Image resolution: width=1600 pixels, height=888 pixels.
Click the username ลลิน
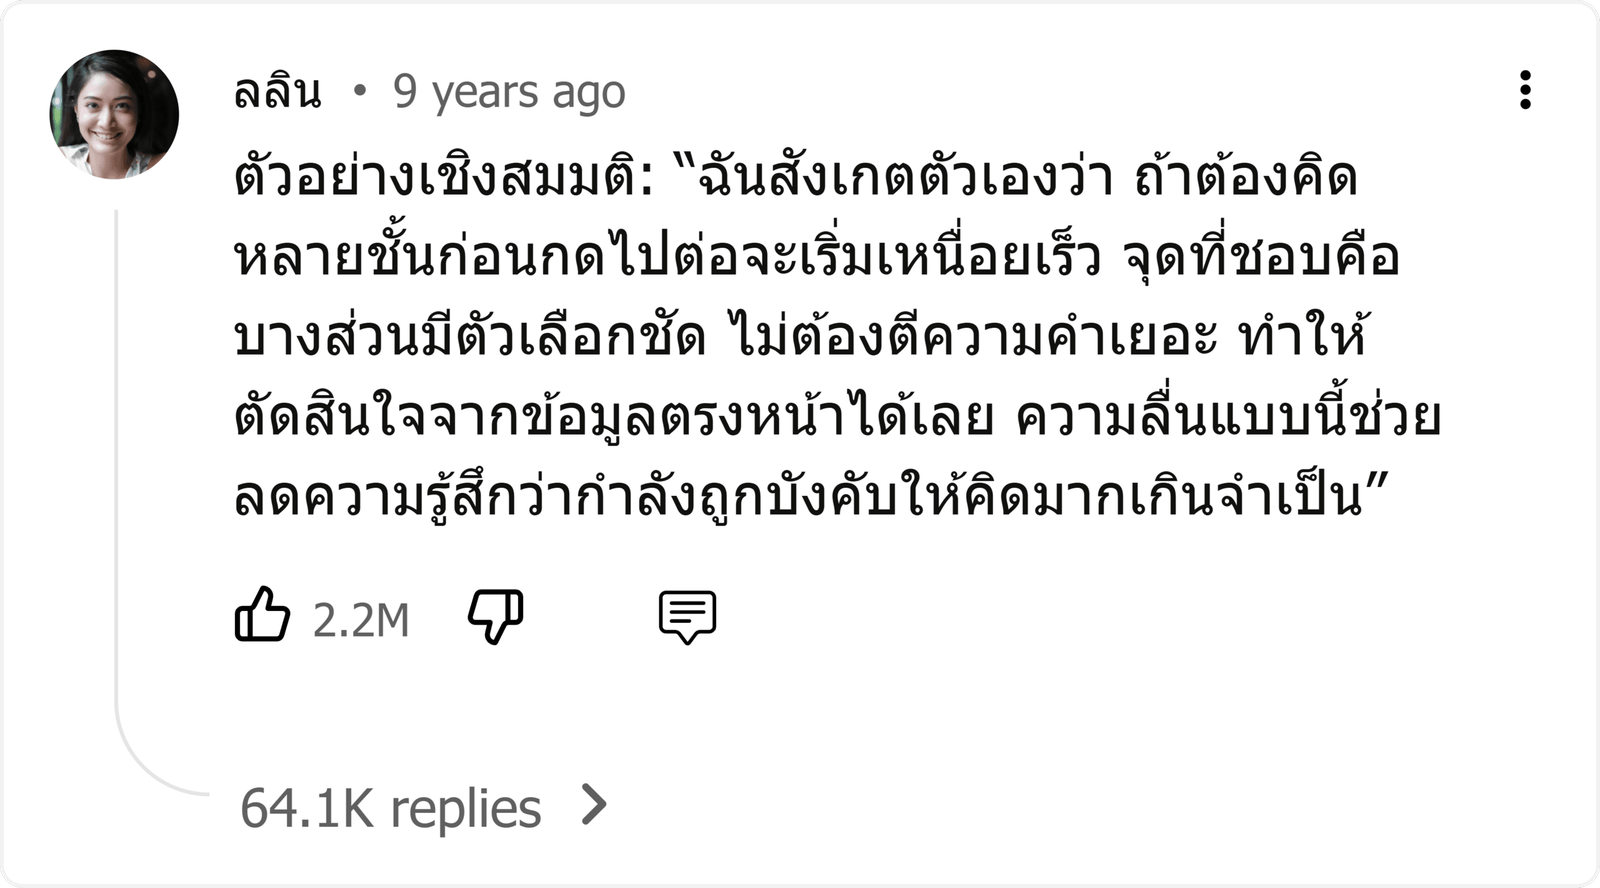click(277, 92)
